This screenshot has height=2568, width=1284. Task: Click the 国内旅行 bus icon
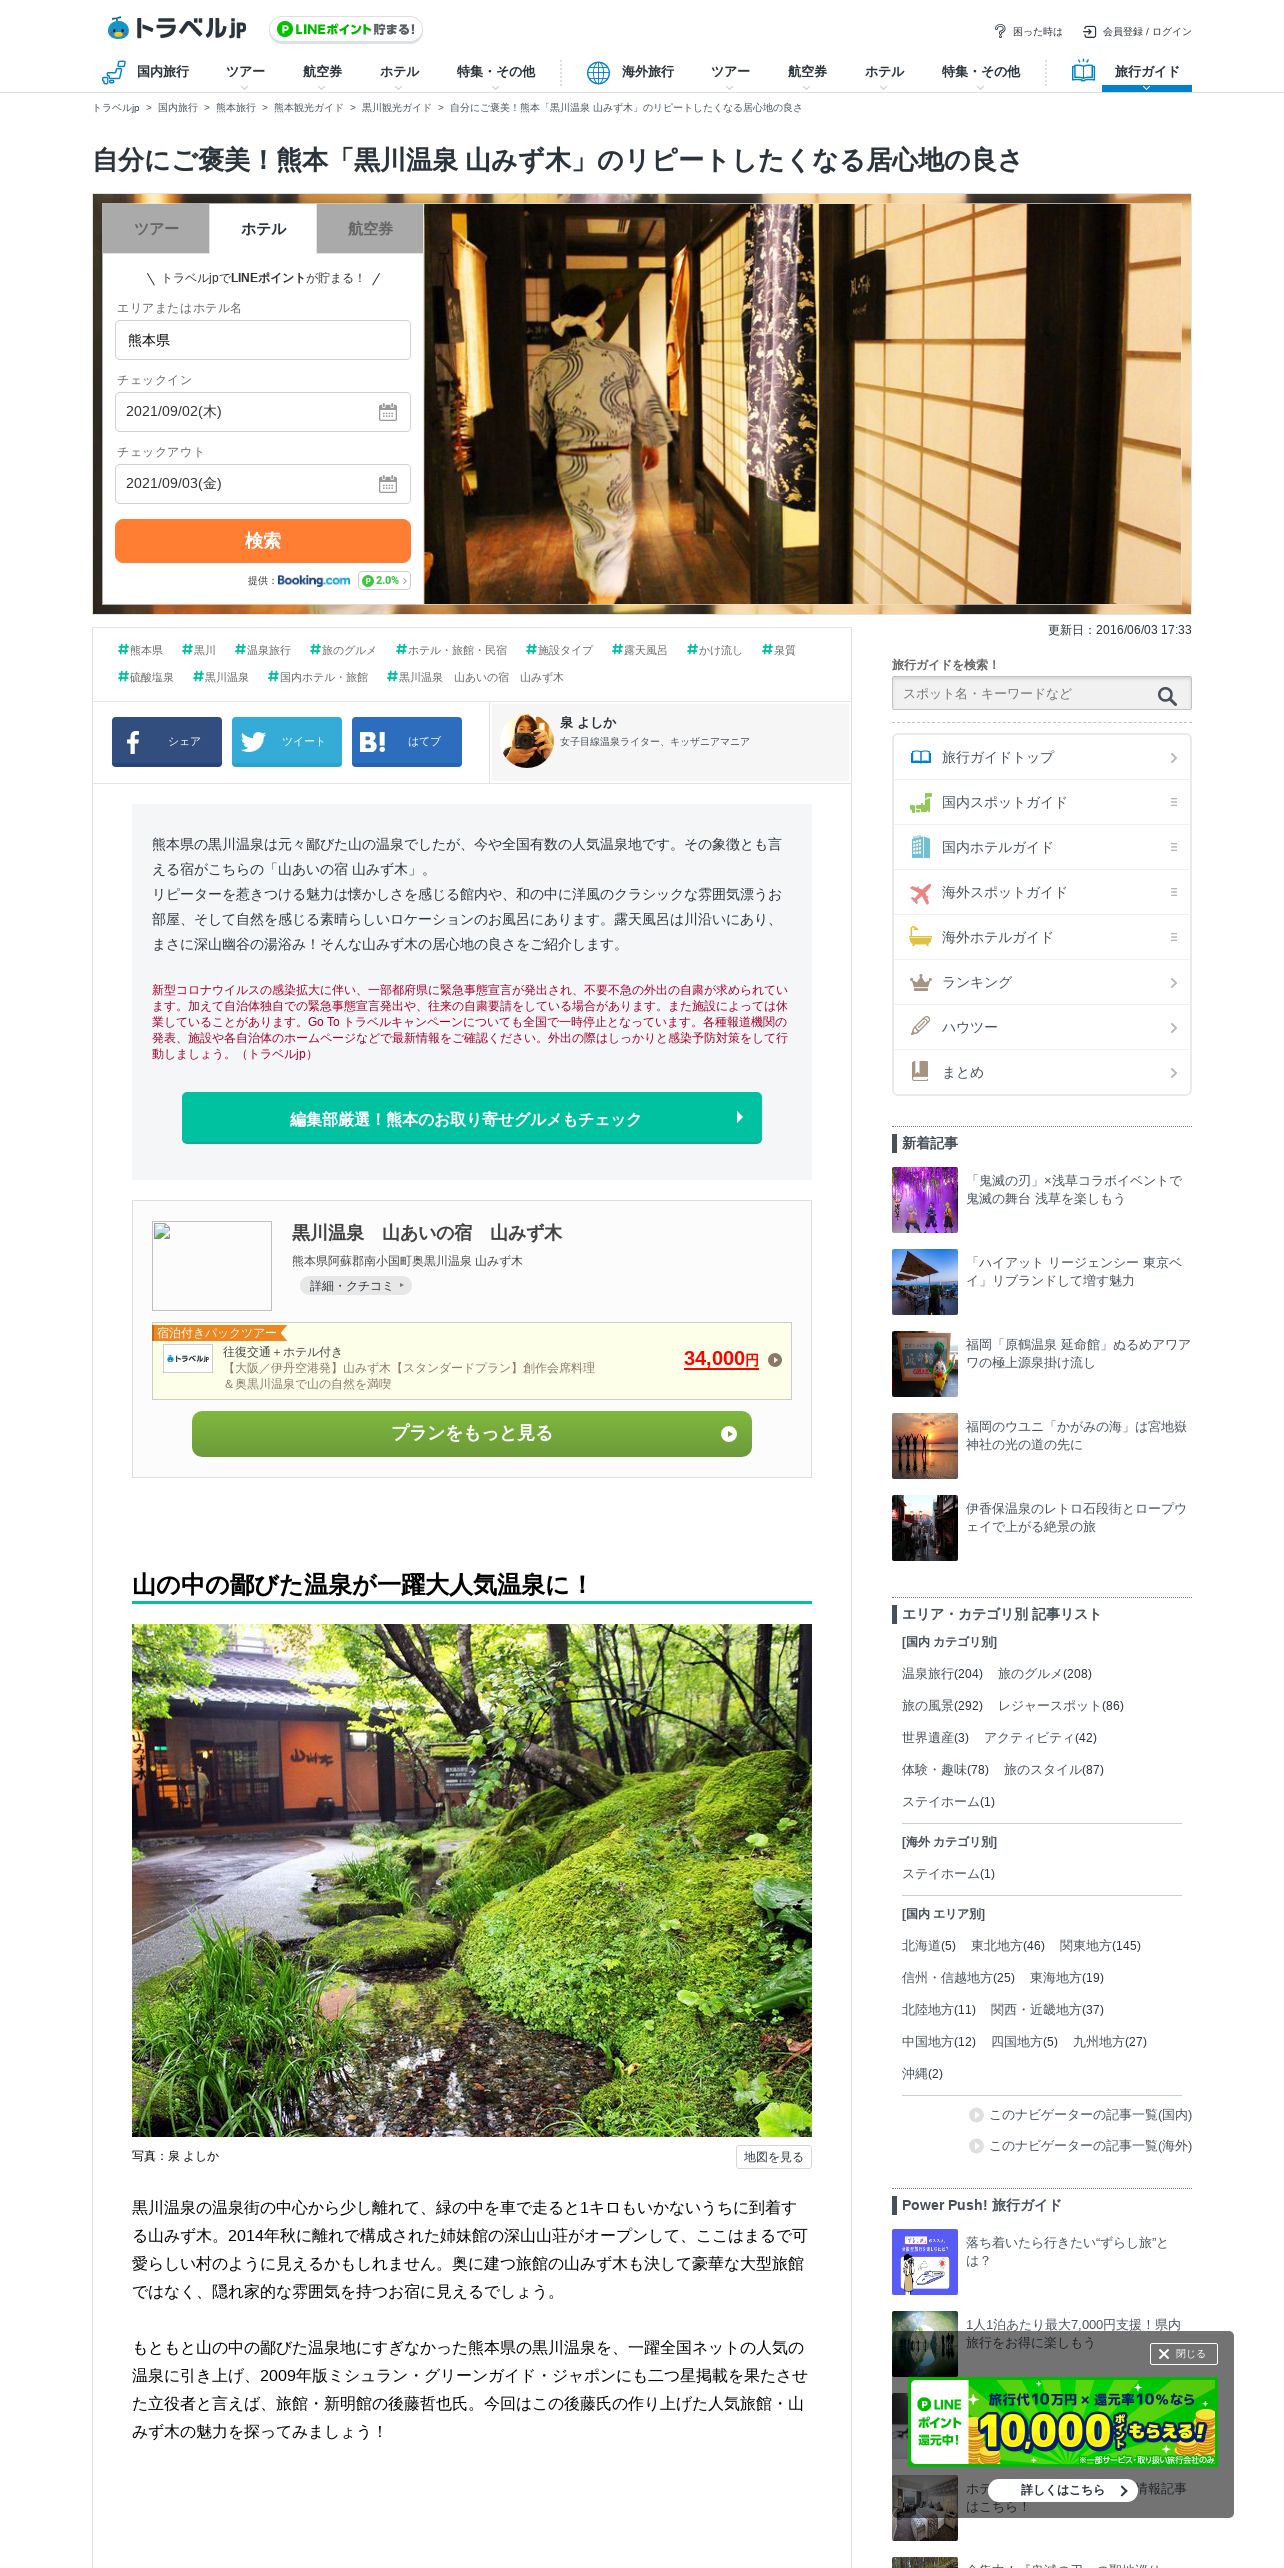point(113,71)
